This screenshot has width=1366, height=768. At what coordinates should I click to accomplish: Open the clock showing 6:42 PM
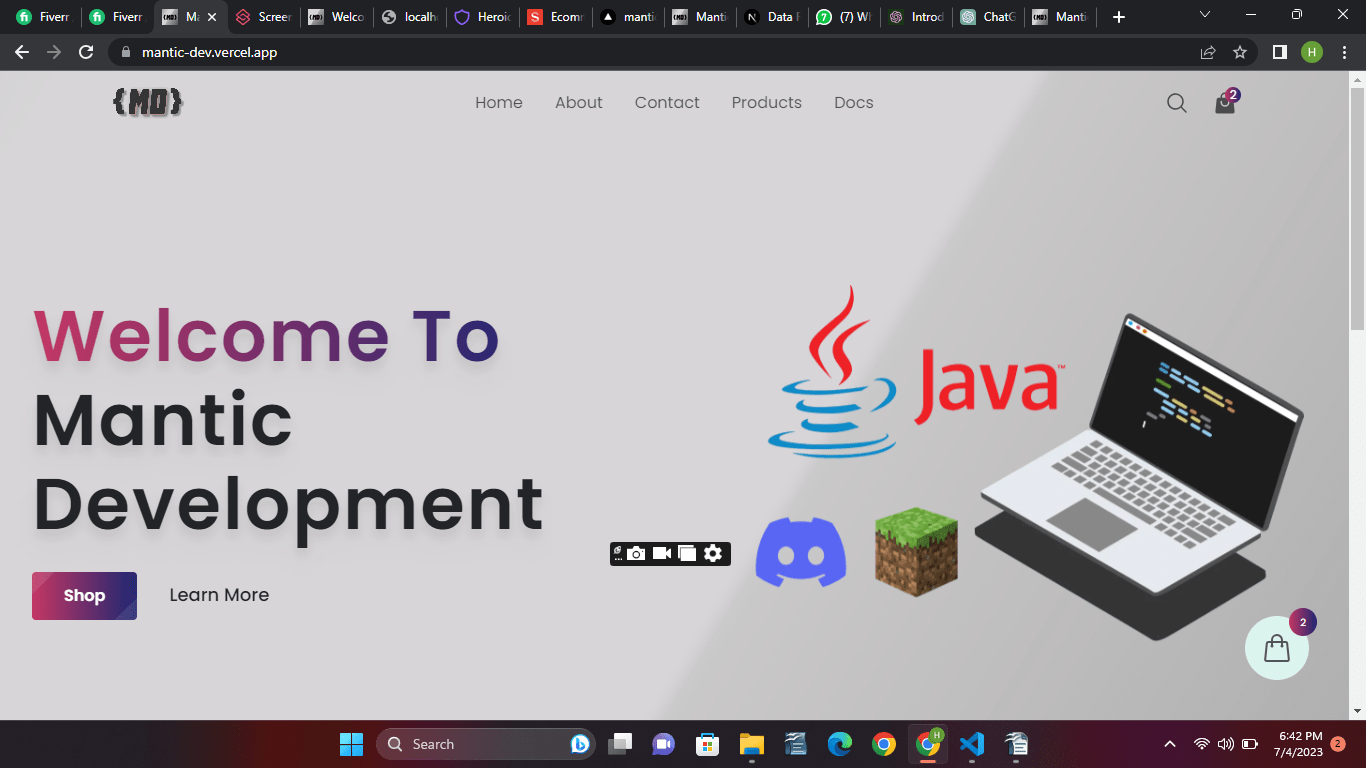[1298, 743]
